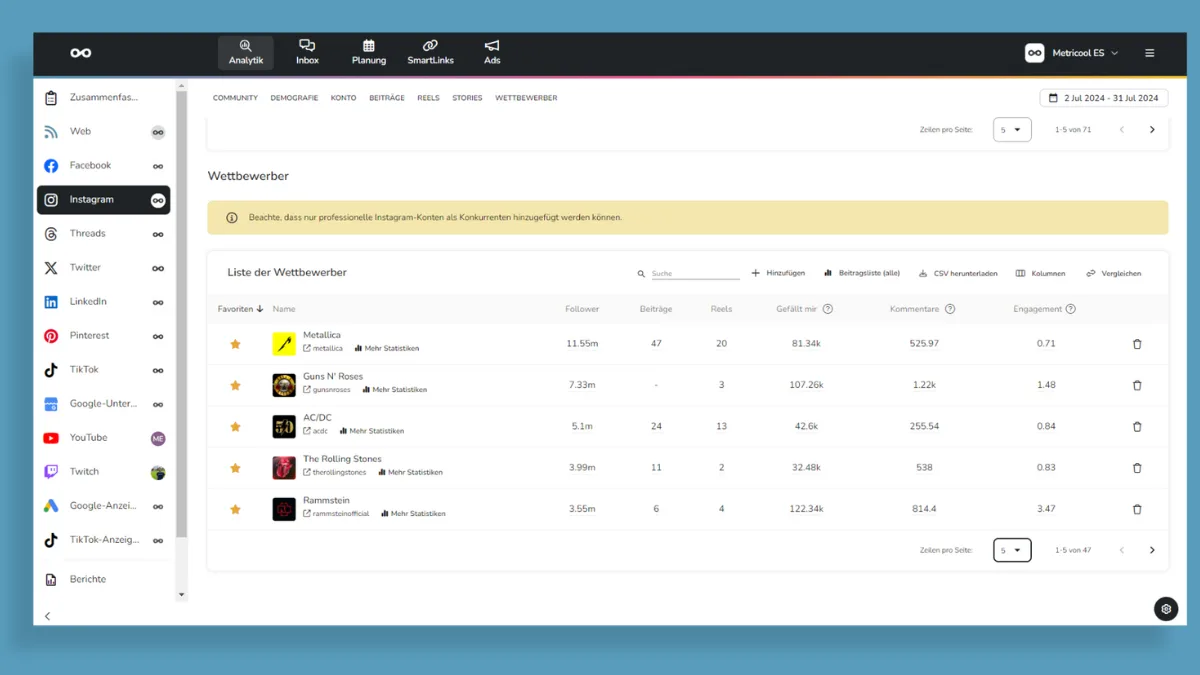The width and height of the screenshot is (1200, 675).
Task: Delete Metallica from competitors list
Action: [1137, 344]
